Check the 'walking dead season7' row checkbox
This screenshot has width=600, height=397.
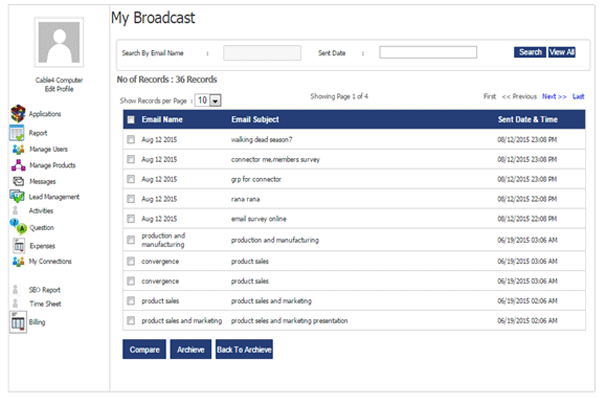pyautogui.click(x=131, y=139)
